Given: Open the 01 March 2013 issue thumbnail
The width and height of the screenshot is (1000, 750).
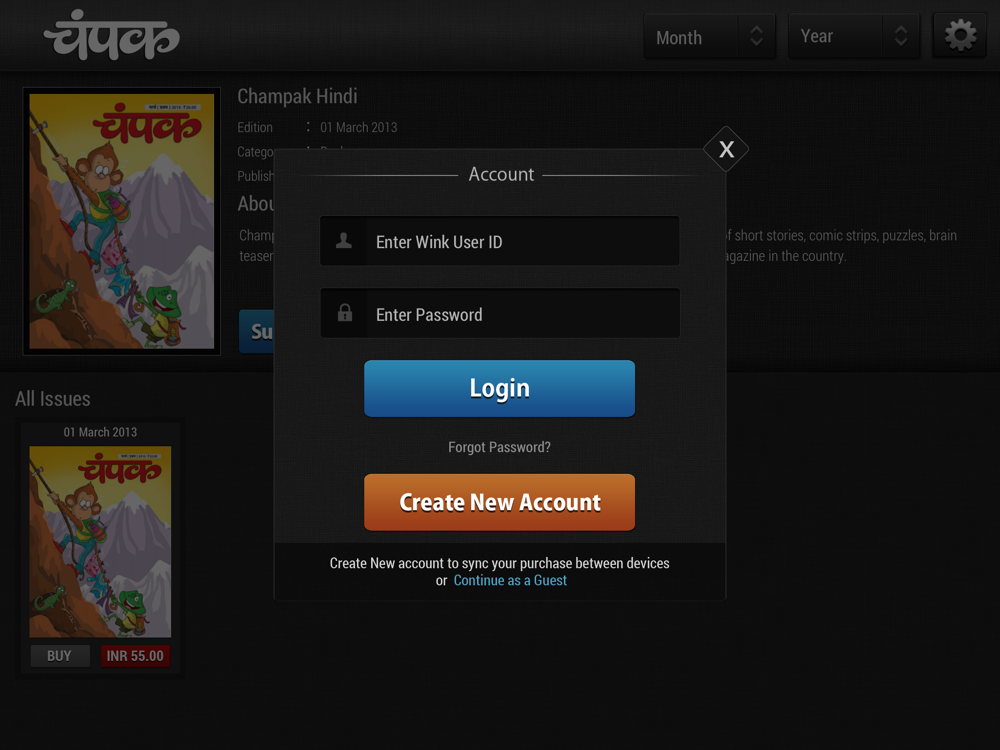Looking at the screenshot, I should point(100,541).
